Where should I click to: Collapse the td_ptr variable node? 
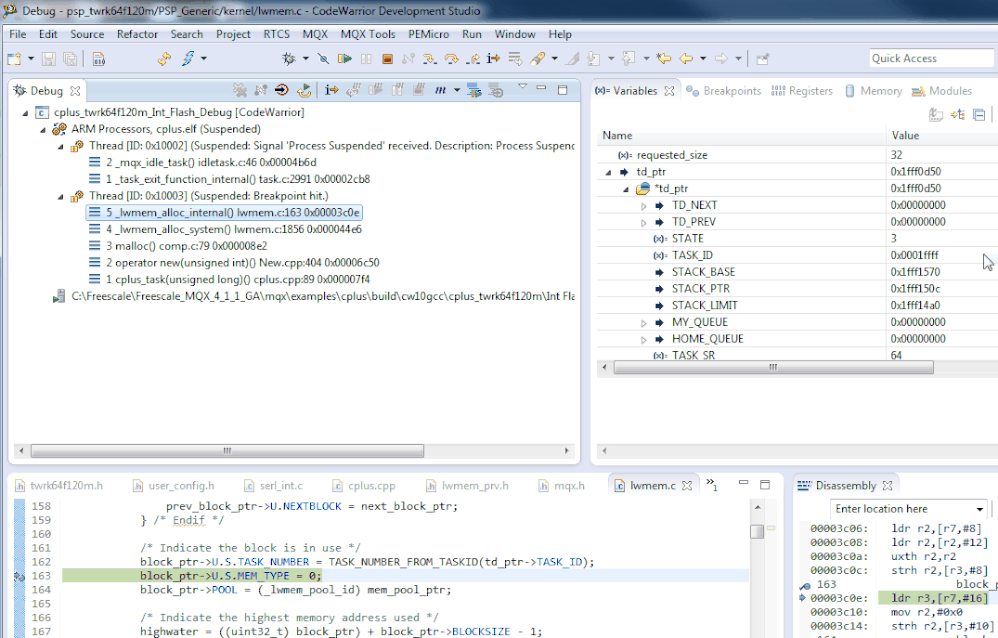(x=609, y=172)
